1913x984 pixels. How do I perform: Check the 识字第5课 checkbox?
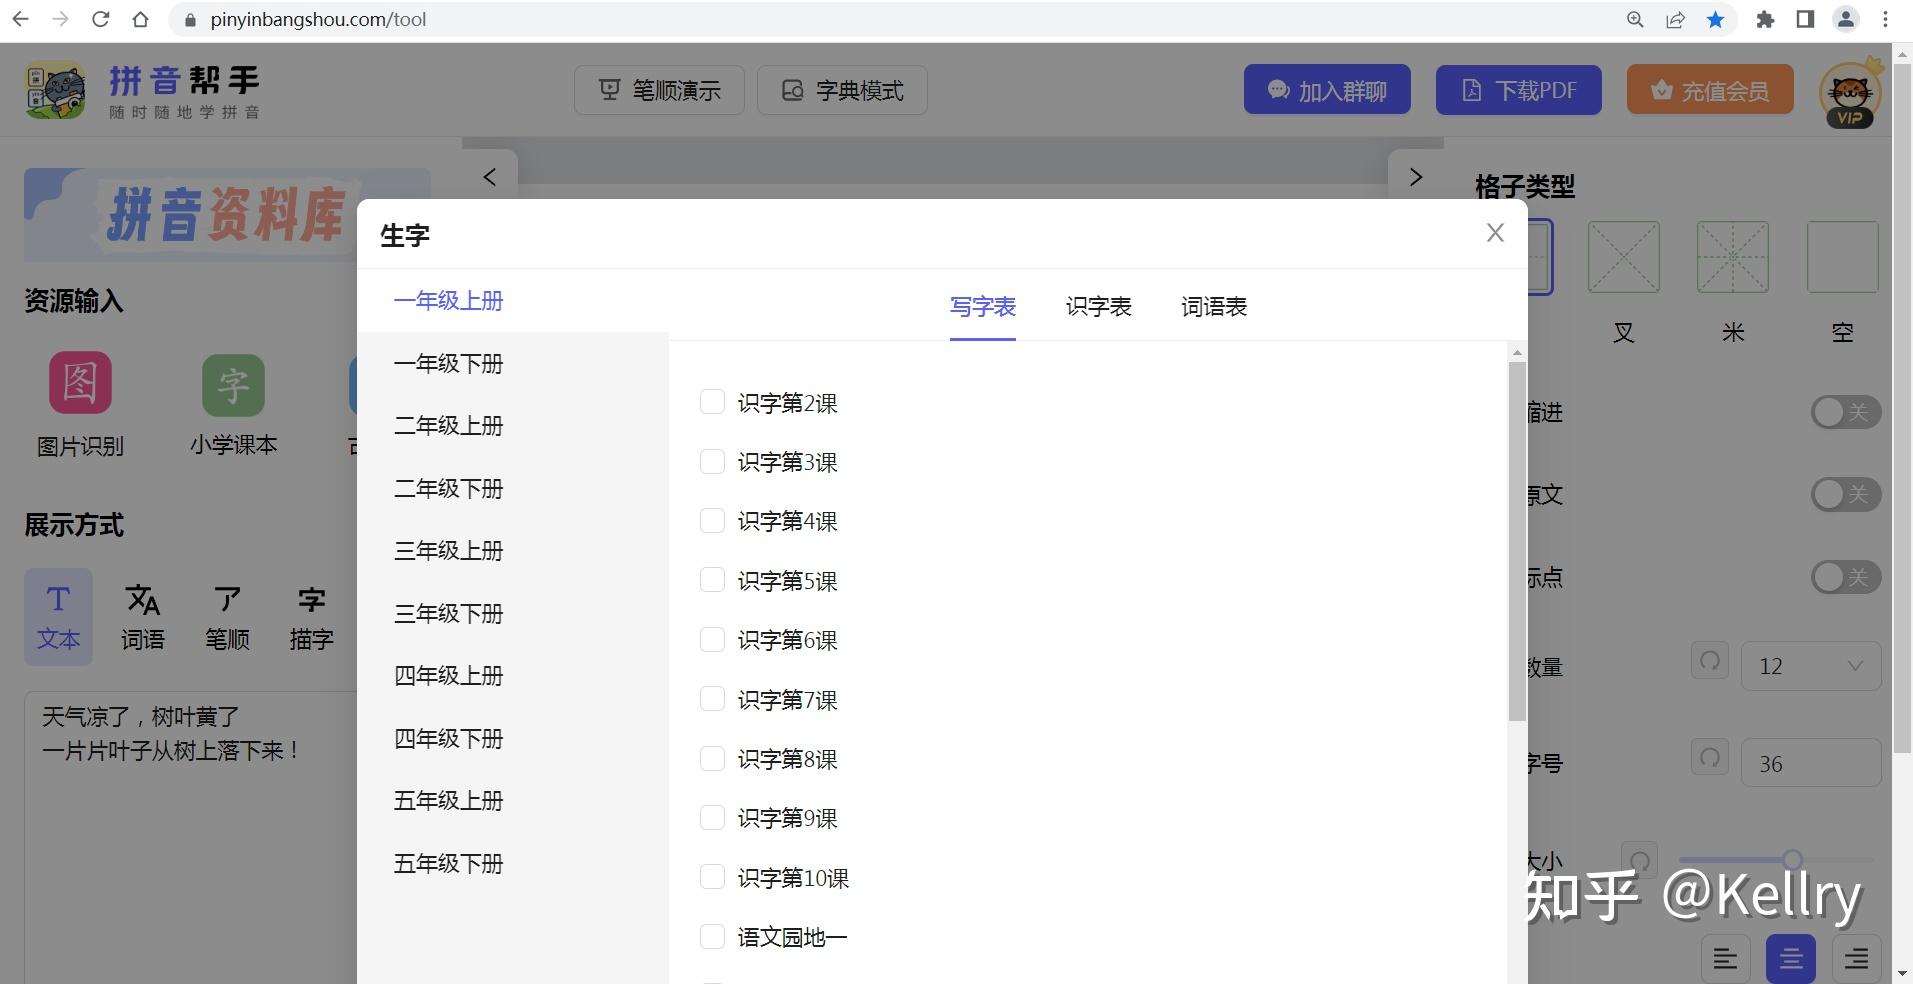712,580
